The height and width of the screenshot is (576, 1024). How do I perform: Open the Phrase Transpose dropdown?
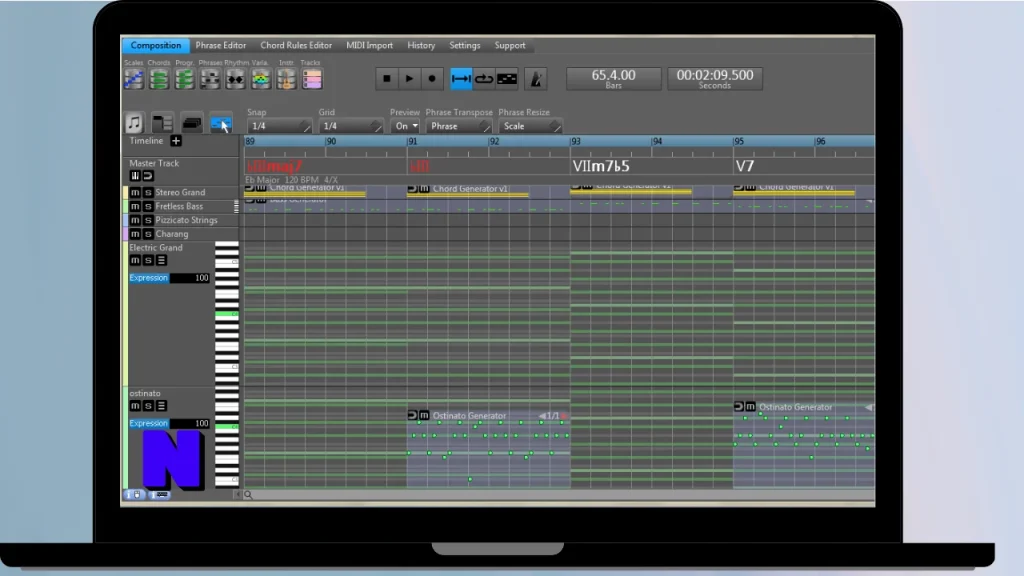pos(458,126)
